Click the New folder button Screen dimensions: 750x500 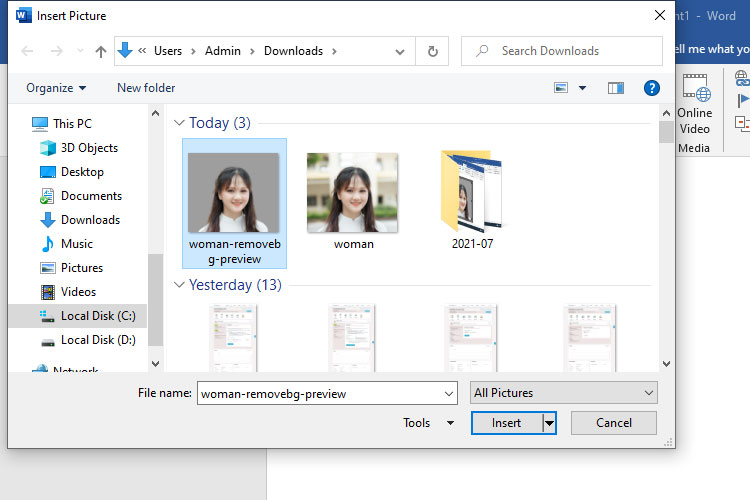pyautogui.click(x=146, y=88)
